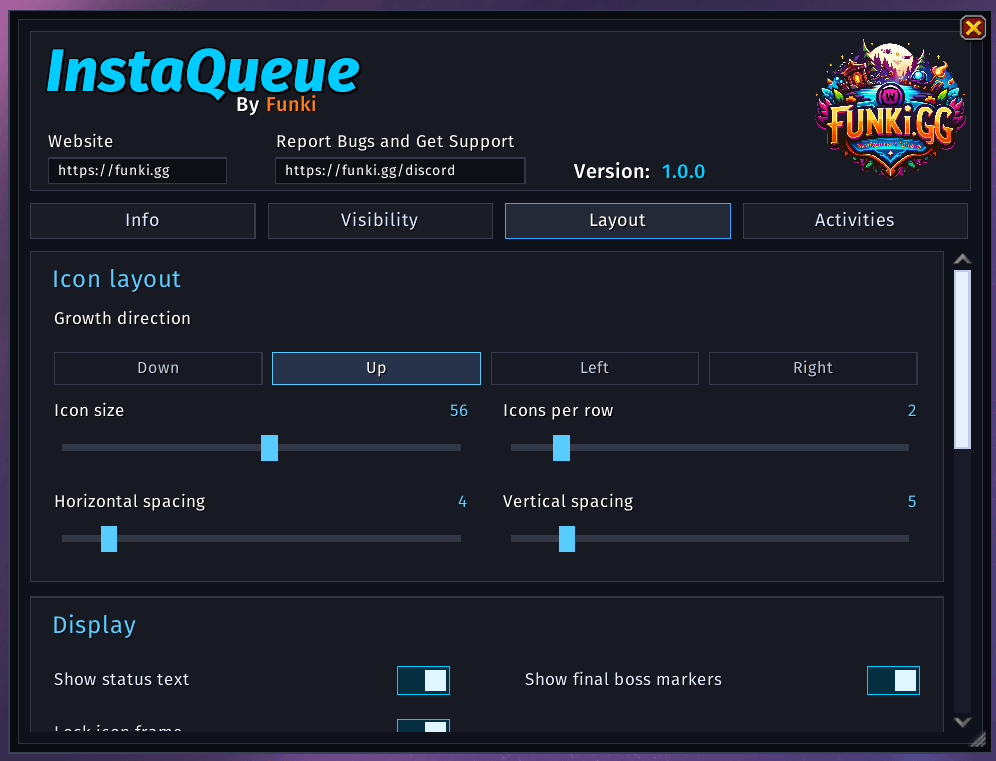This screenshot has width=996, height=761.
Task: Click the Icon size slider handle
Action: click(x=269, y=448)
